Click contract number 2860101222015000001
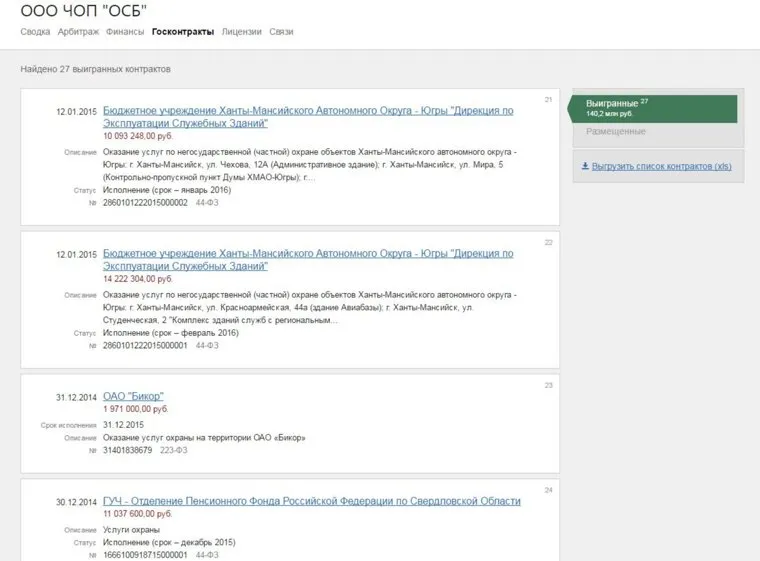 [x=146, y=345]
